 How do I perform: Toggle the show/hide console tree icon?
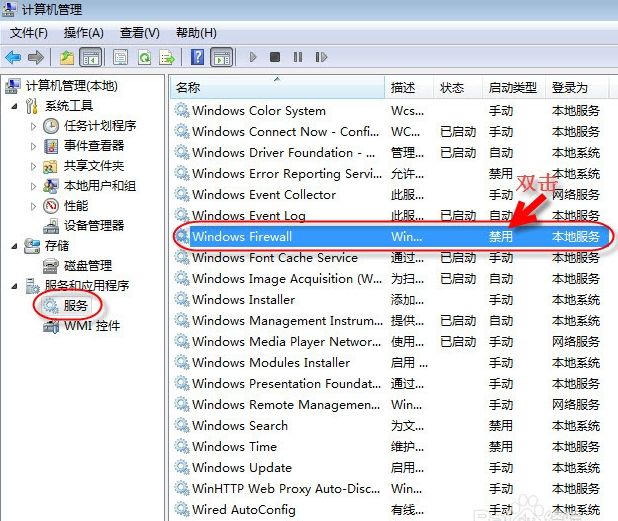point(91,58)
